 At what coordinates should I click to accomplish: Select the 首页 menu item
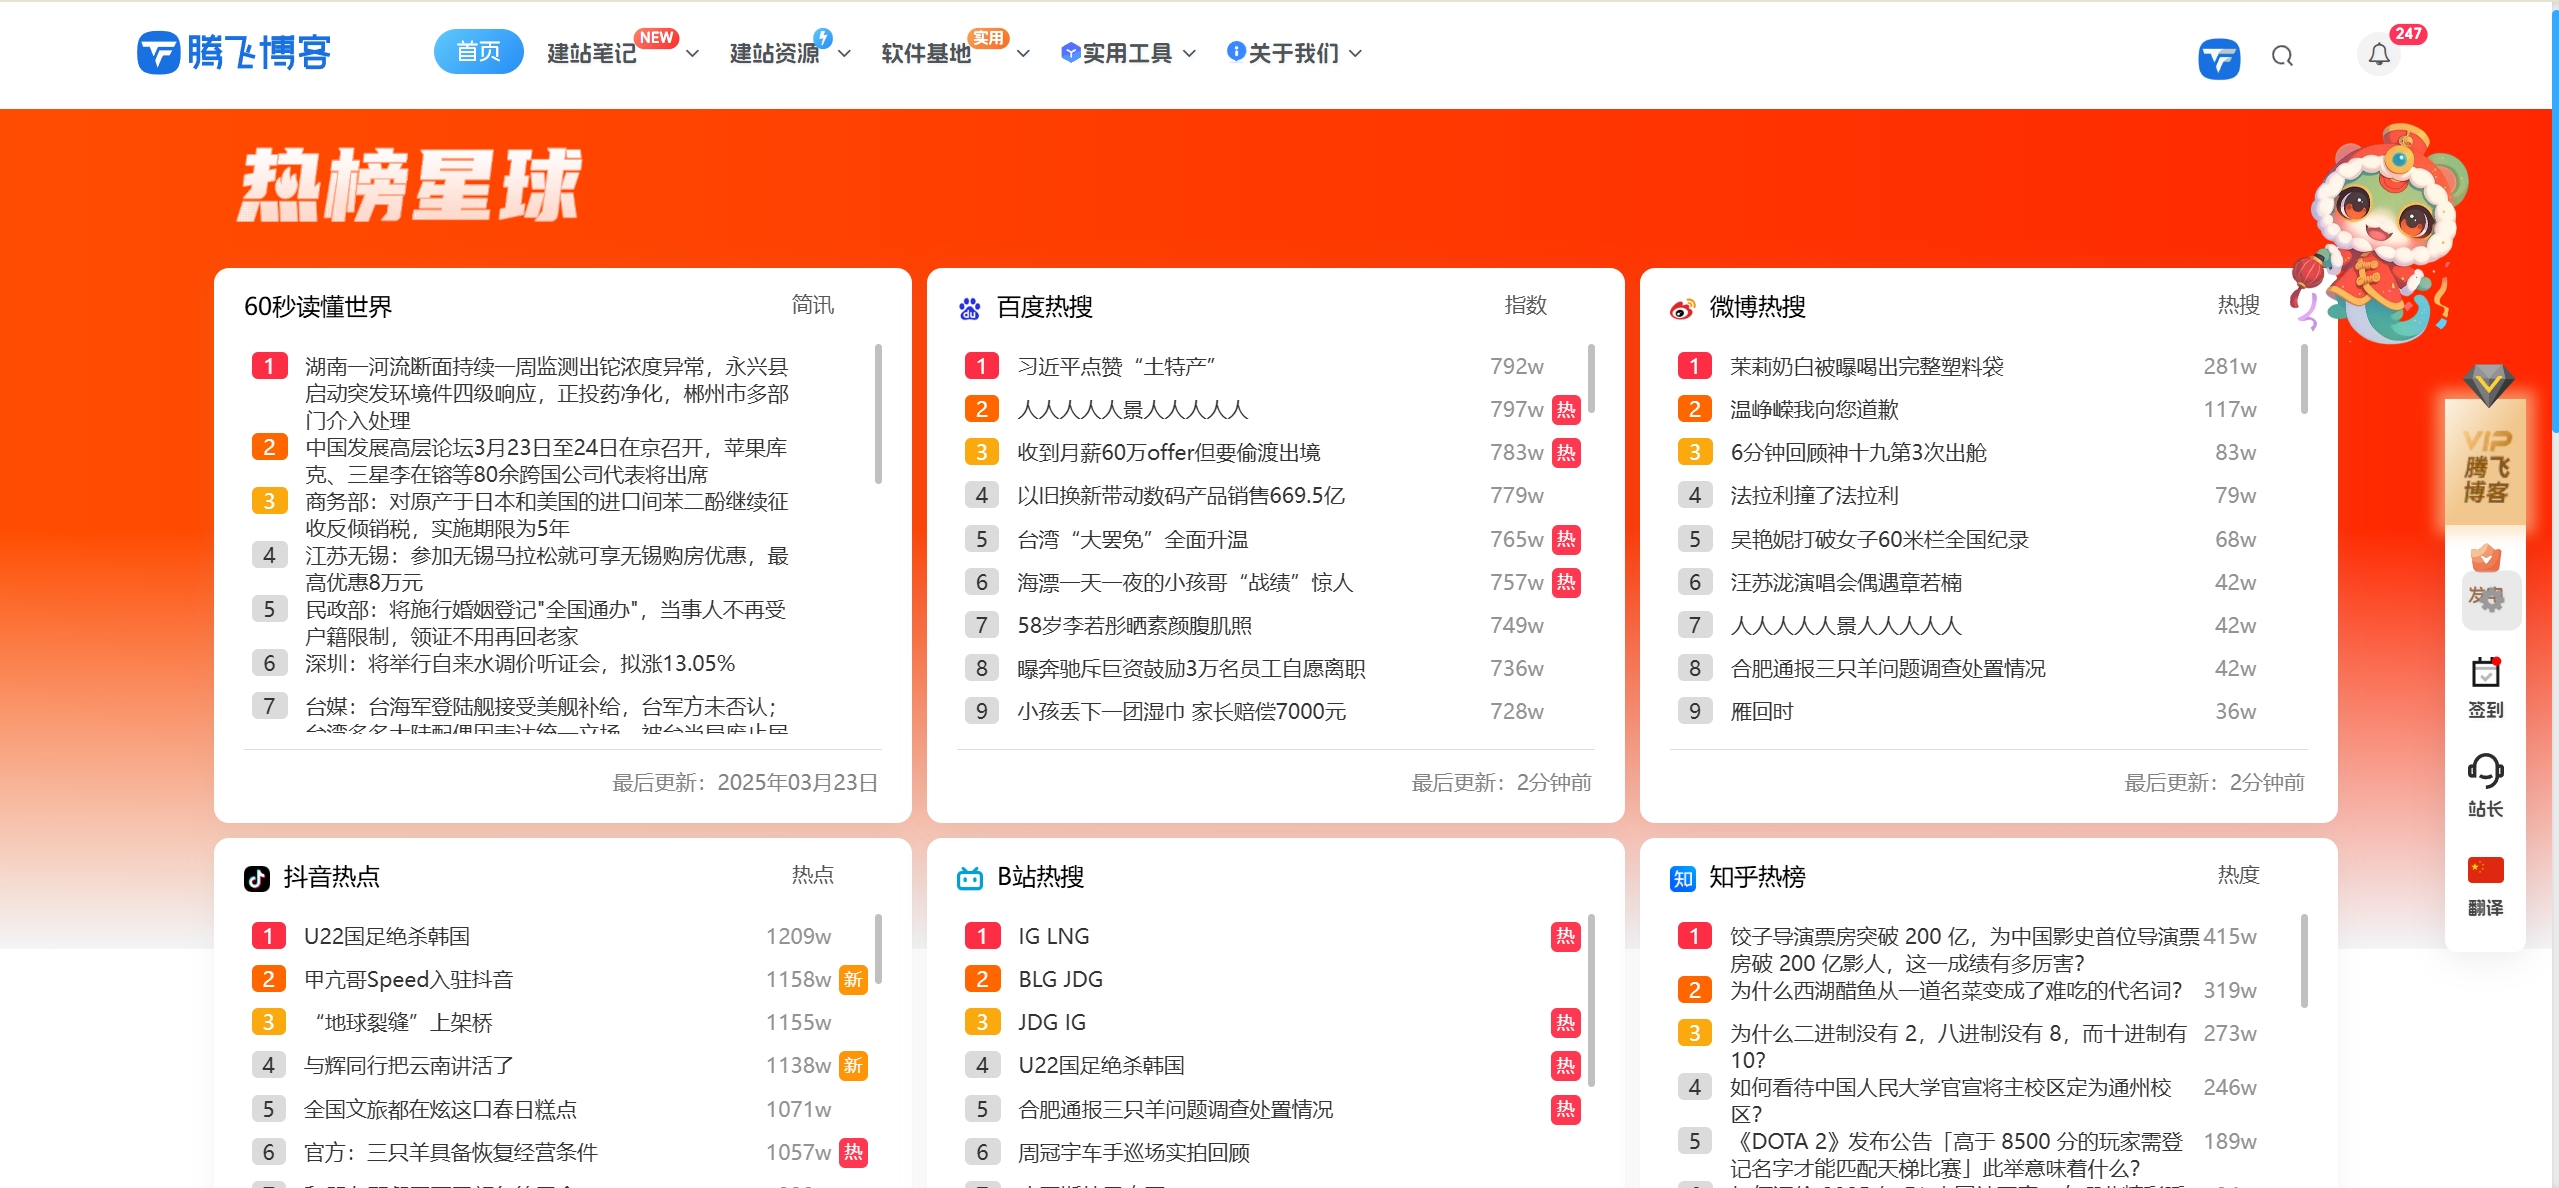click(x=478, y=52)
